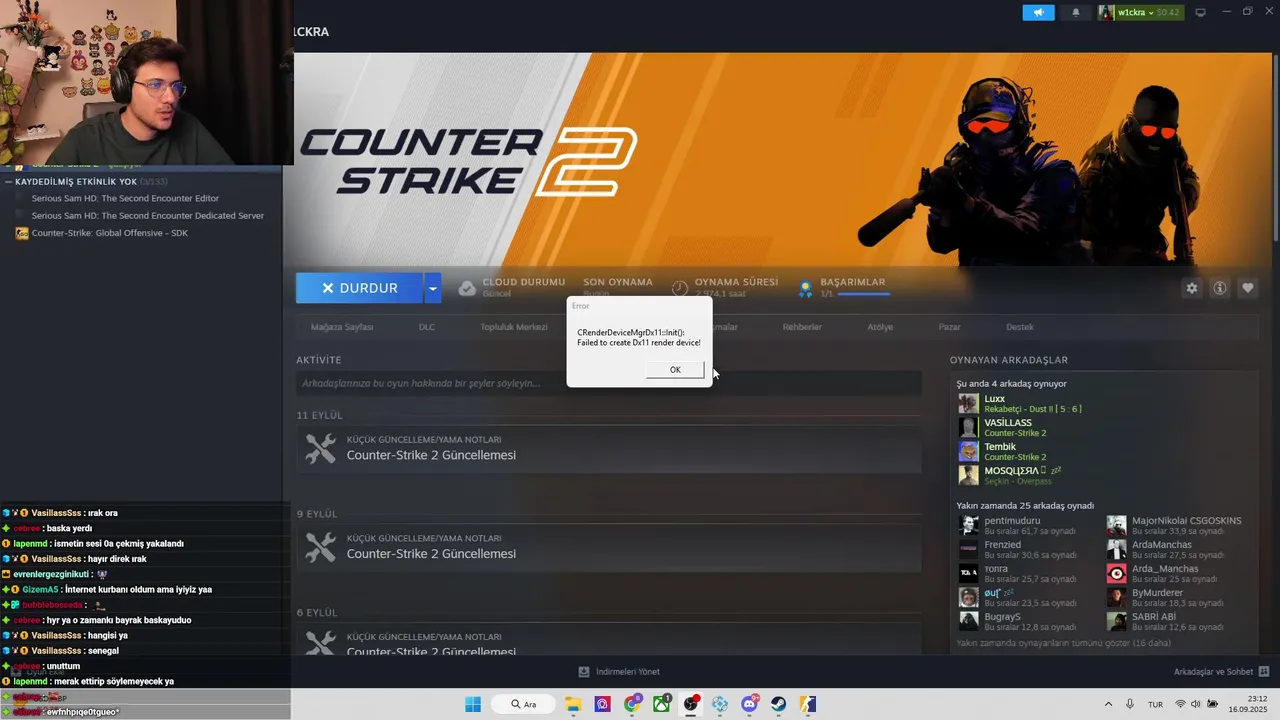This screenshot has width=1280, height=720.
Task: Switch to Big Picture mode icon
Action: coord(1201,12)
